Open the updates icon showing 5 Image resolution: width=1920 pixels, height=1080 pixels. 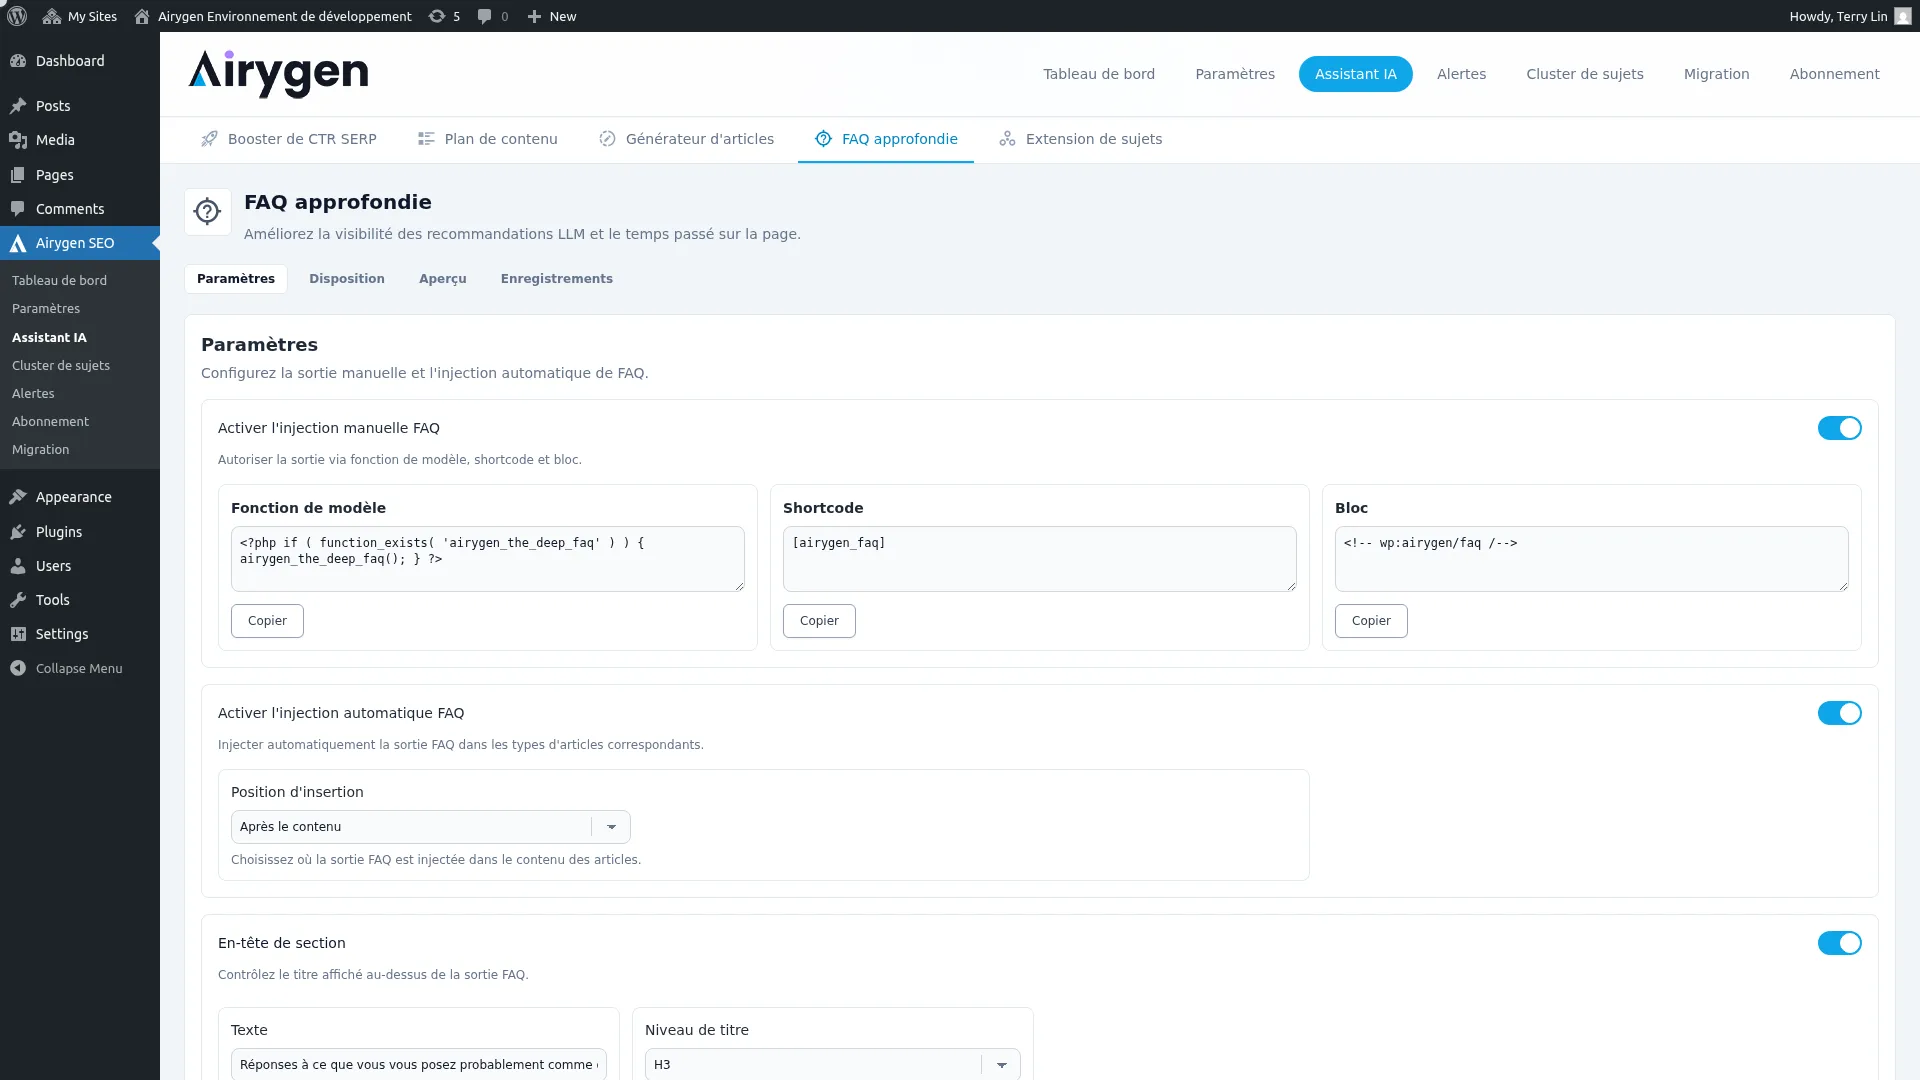437,16
